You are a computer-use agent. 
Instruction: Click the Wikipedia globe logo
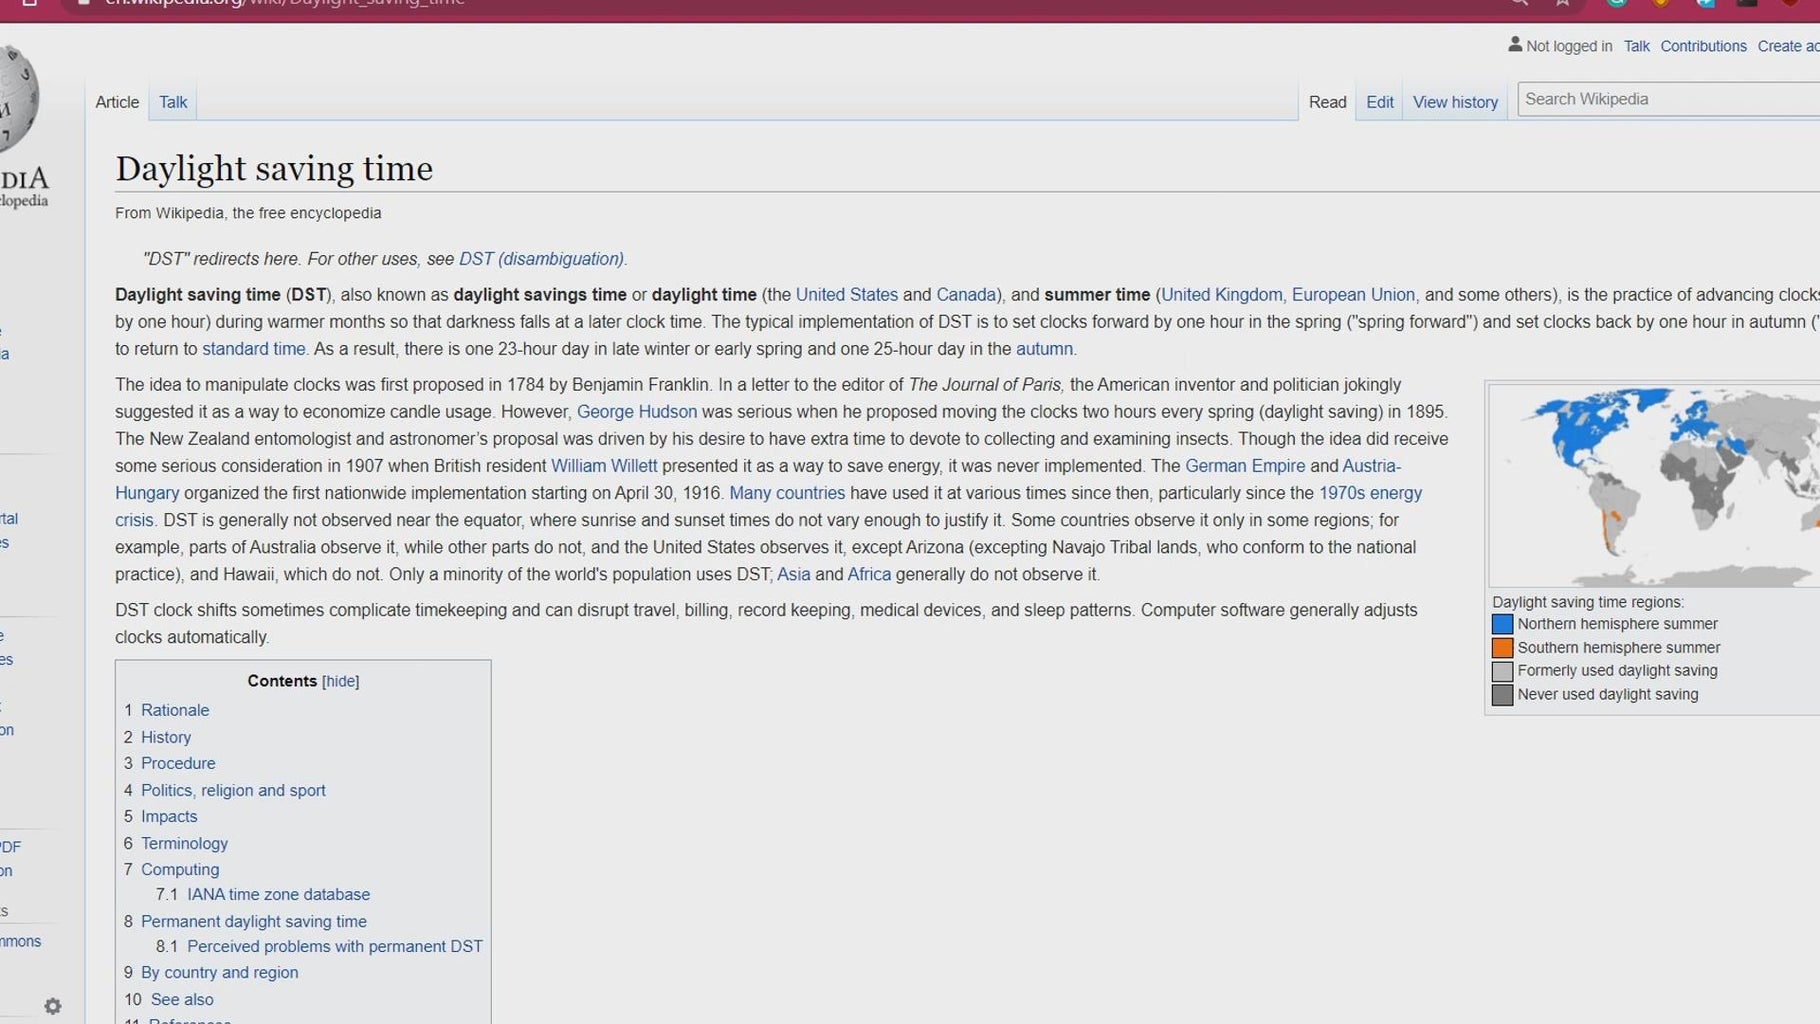18,100
